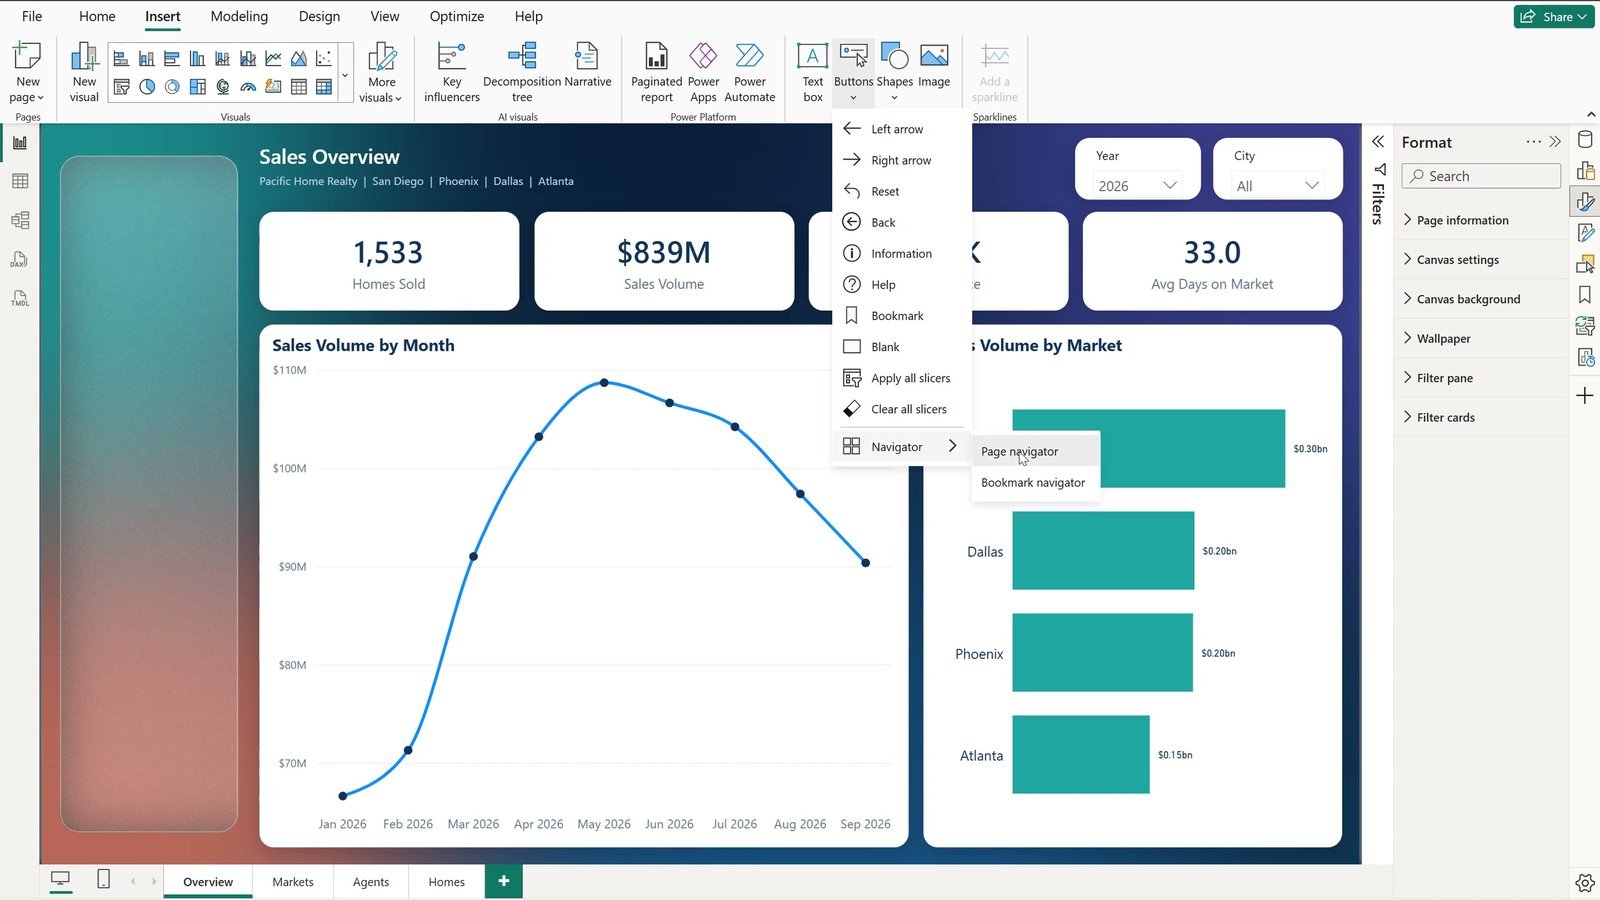The width and height of the screenshot is (1600, 900).
Task: Open the Table view in left sidebar
Action: coord(20,181)
